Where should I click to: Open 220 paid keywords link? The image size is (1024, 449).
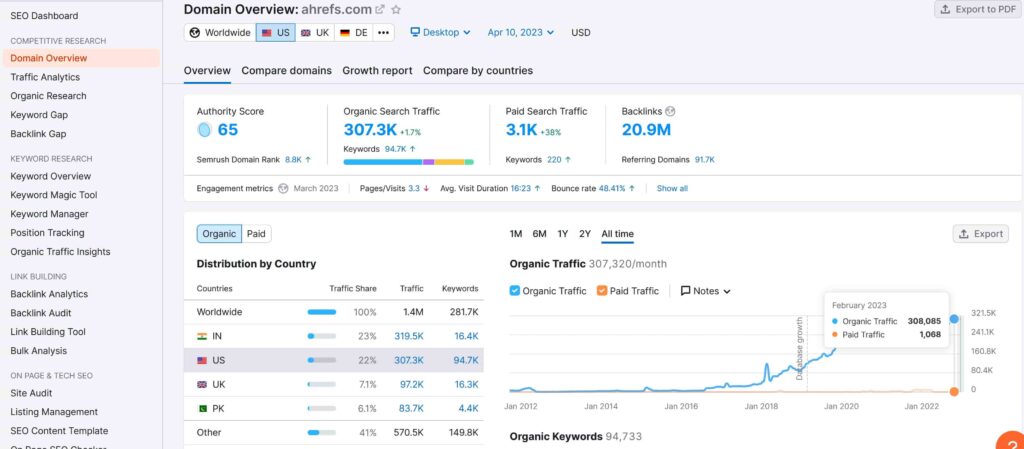click(x=554, y=159)
